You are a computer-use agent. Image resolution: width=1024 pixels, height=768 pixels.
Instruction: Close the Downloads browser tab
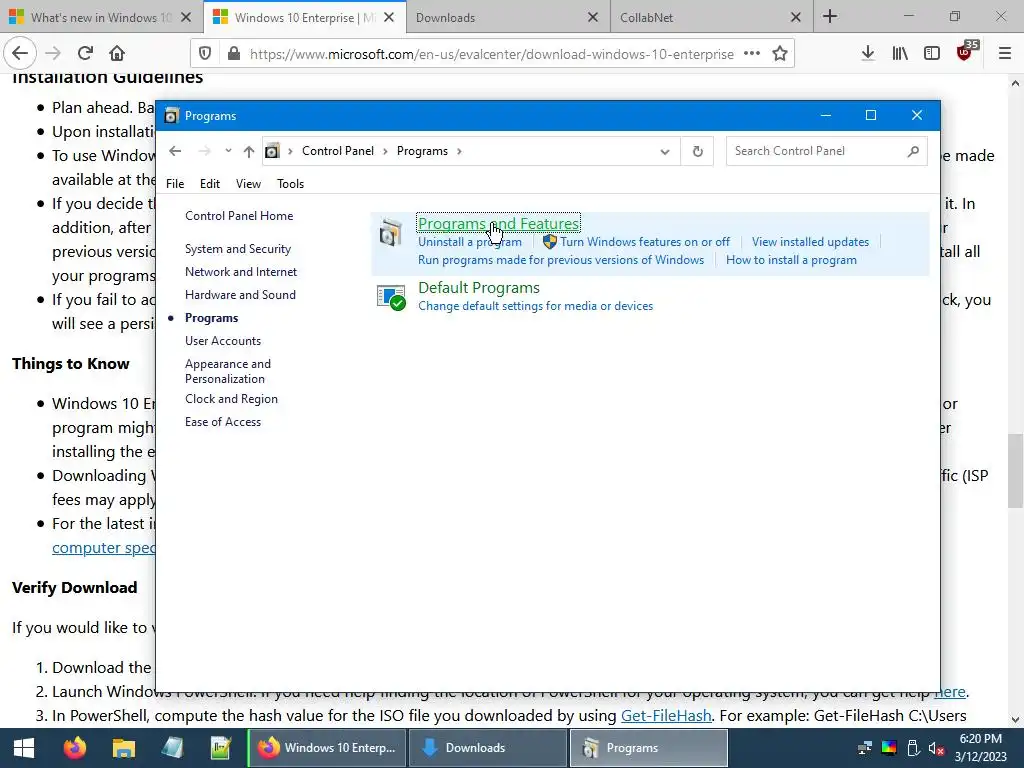click(593, 18)
